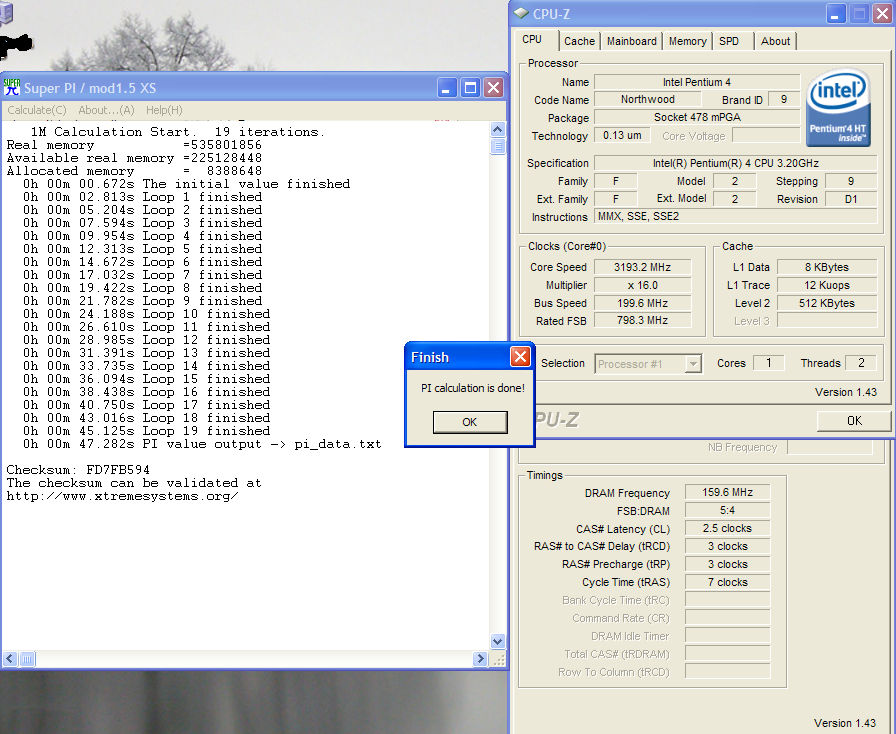Screen dimensions: 896x734
Task: Click the Rated FSB value 798.3 MHz
Action: click(642, 321)
